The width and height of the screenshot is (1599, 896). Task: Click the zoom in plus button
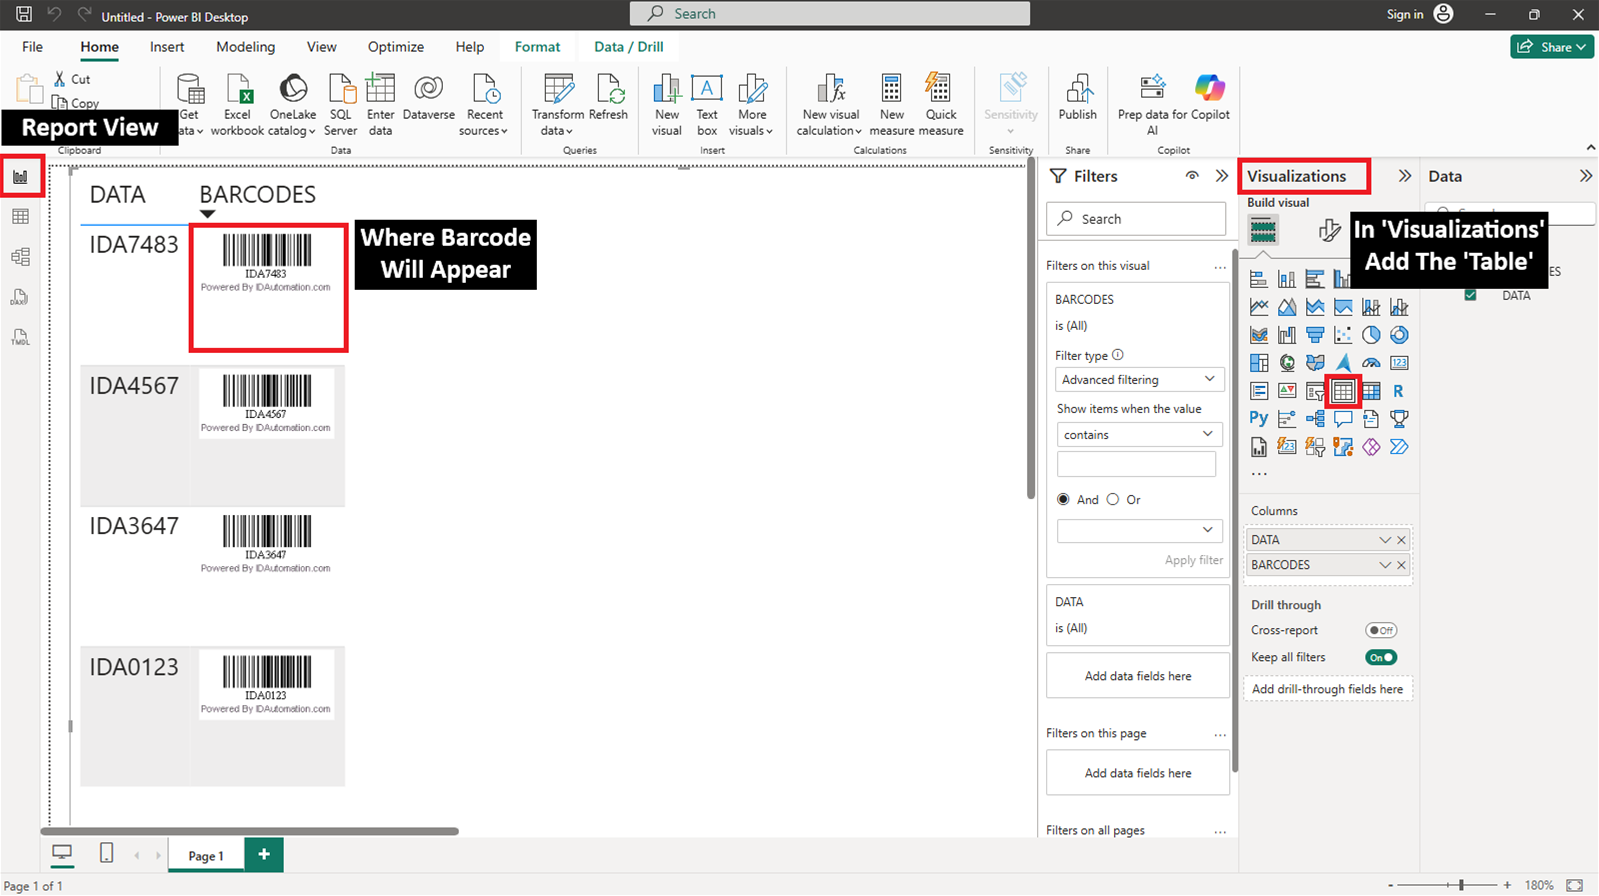1507,885
